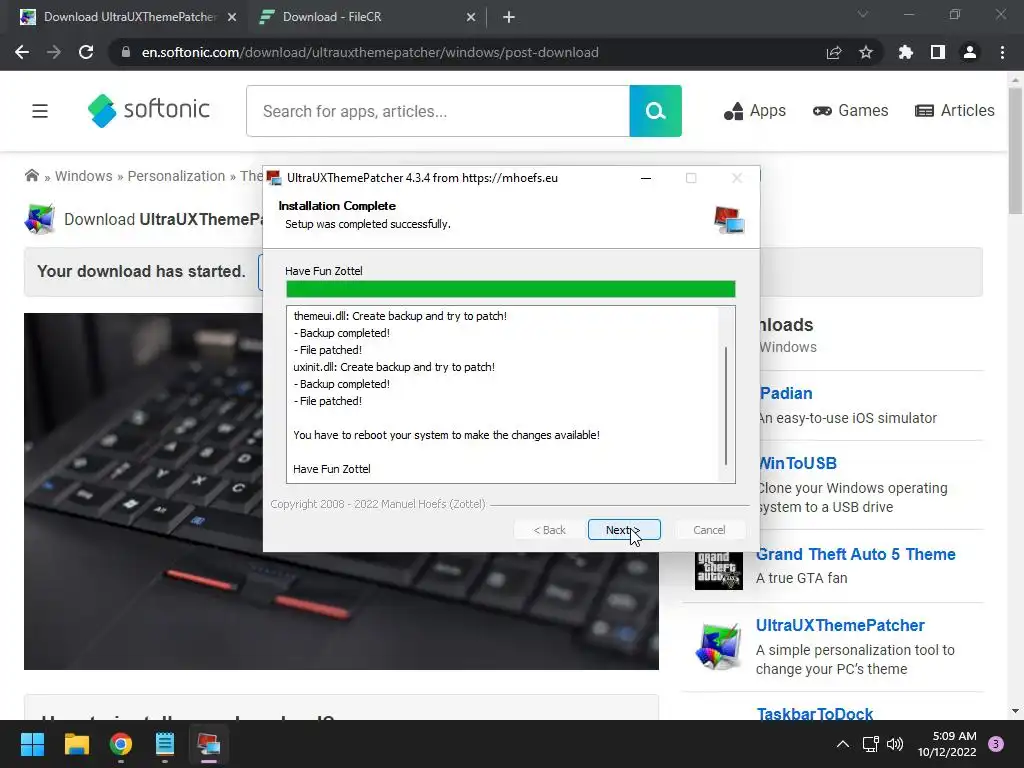This screenshot has width=1024, height=768.
Task: Open the Chrome profile icon
Action: click(970, 52)
